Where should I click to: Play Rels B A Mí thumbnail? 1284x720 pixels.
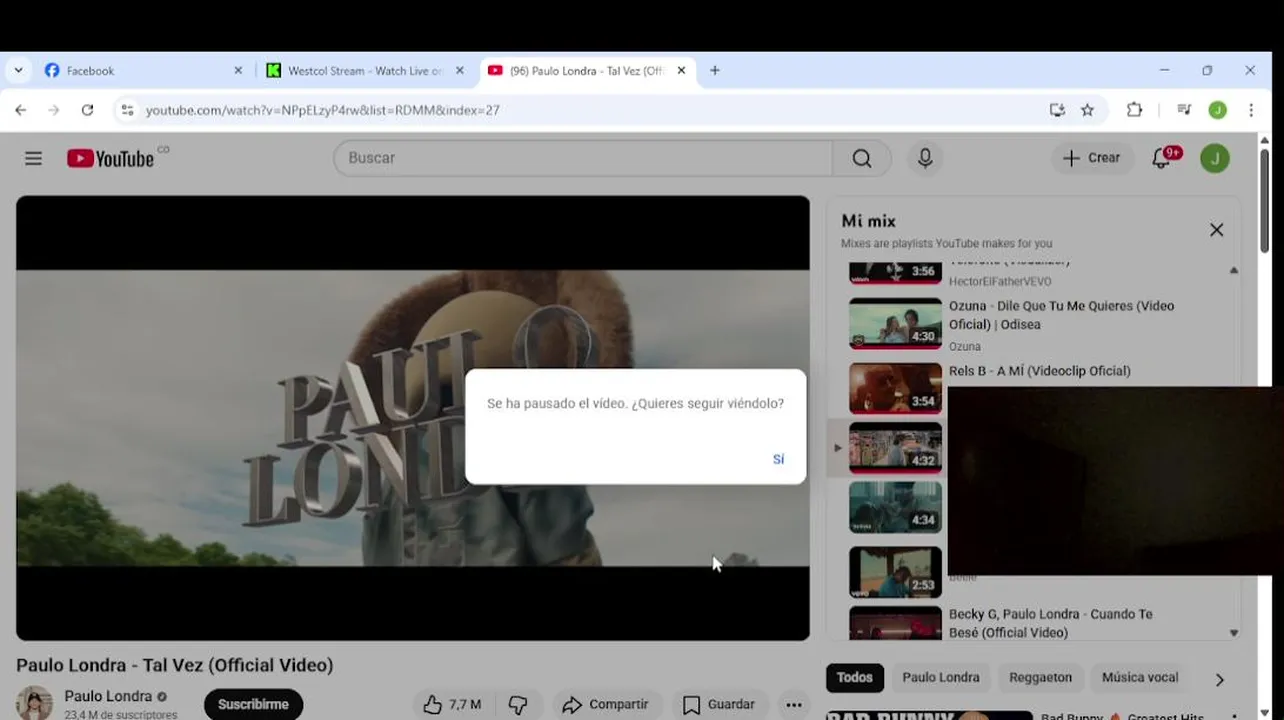pyautogui.click(x=895, y=388)
